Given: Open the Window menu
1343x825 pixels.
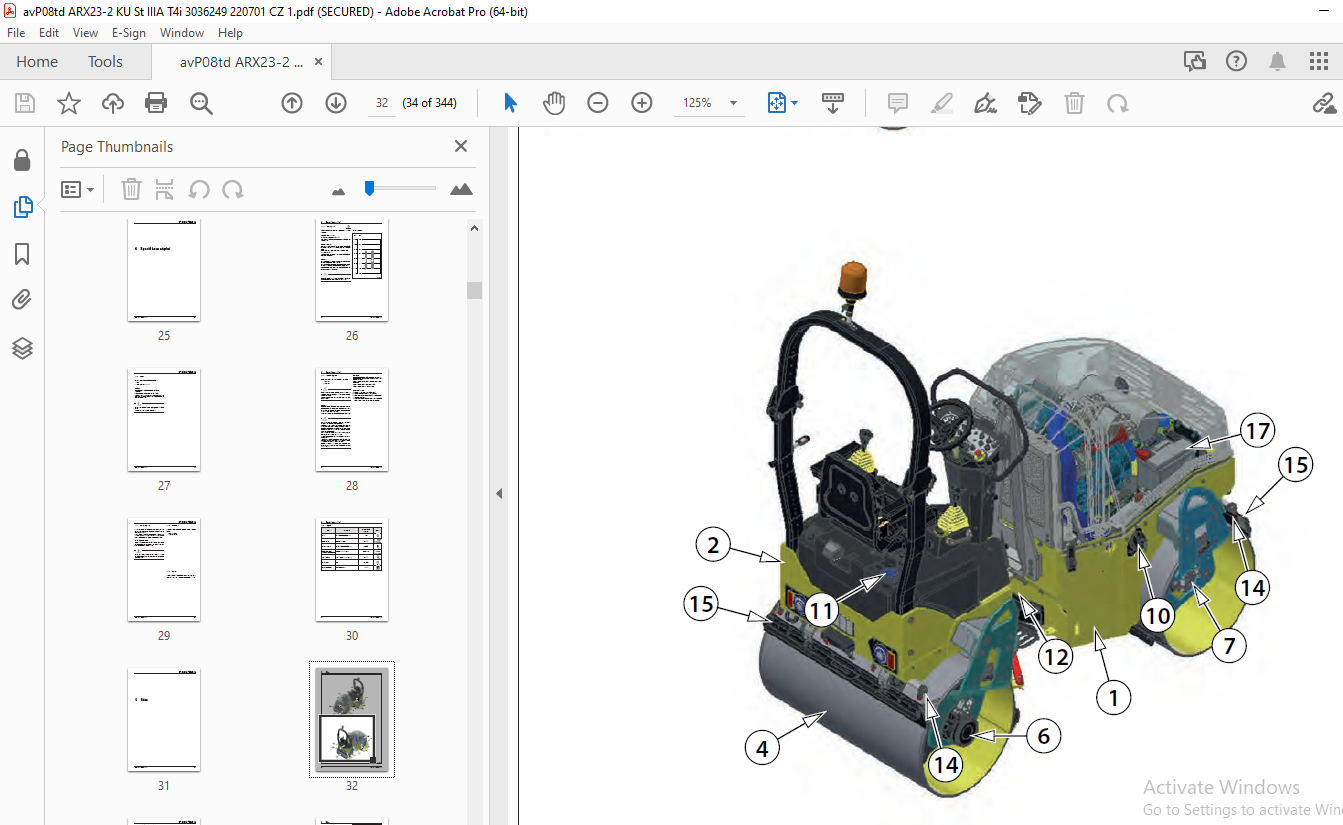Looking at the screenshot, I should (182, 33).
